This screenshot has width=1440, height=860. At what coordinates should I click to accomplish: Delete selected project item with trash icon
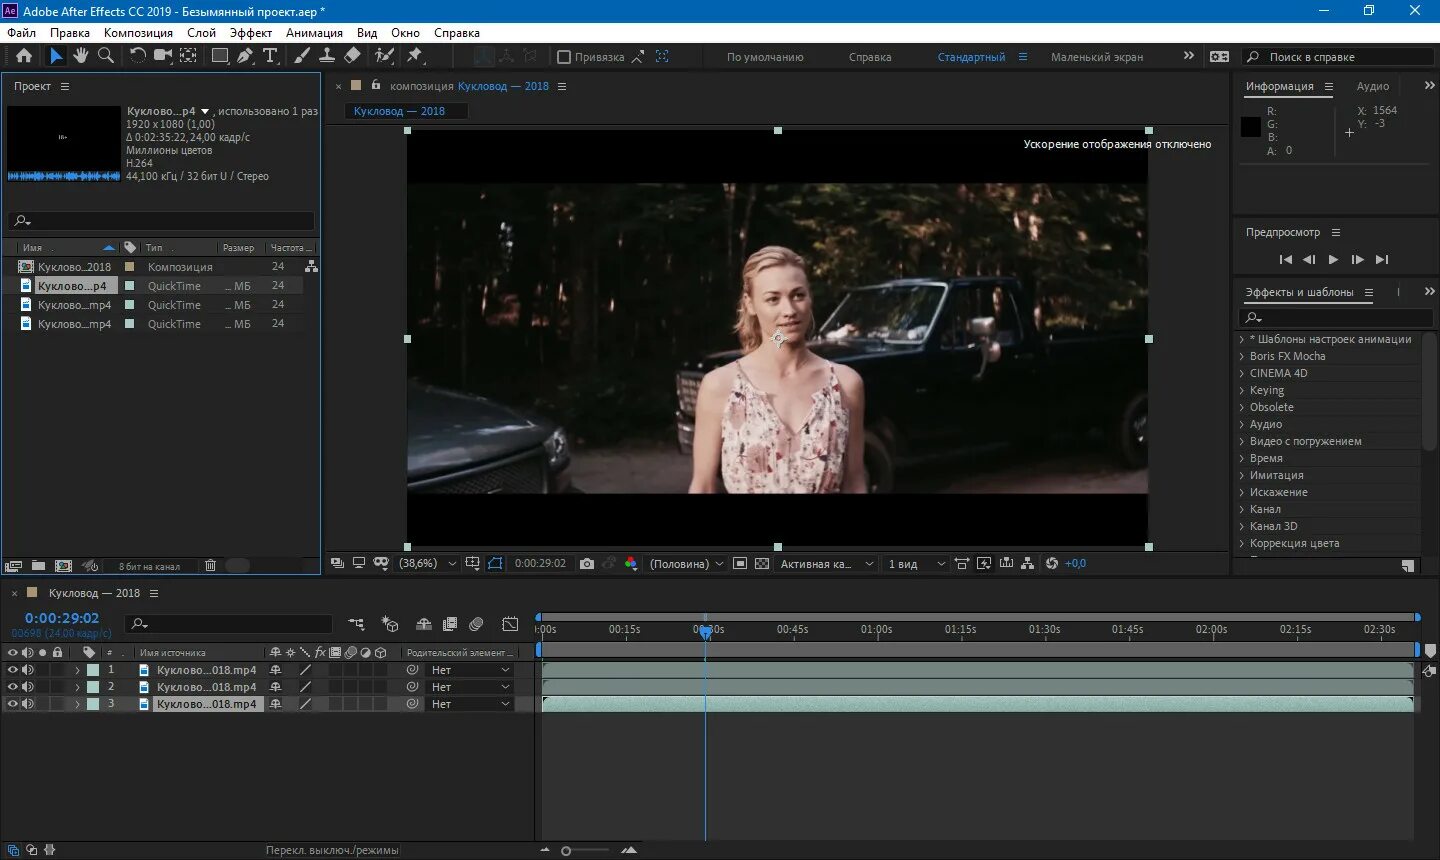pyautogui.click(x=210, y=566)
